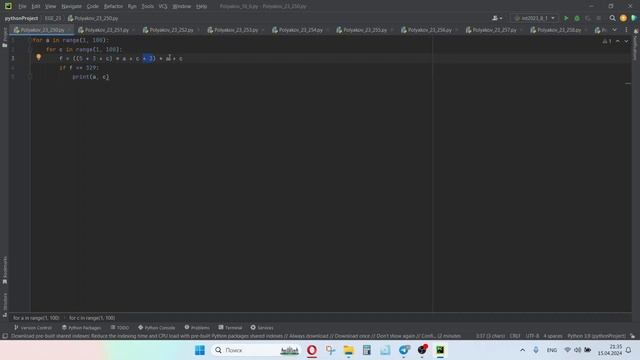Open the Project tool window sidebar button
Image resolution: width=640 pixels, height=360 pixels.
tap(4, 38)
